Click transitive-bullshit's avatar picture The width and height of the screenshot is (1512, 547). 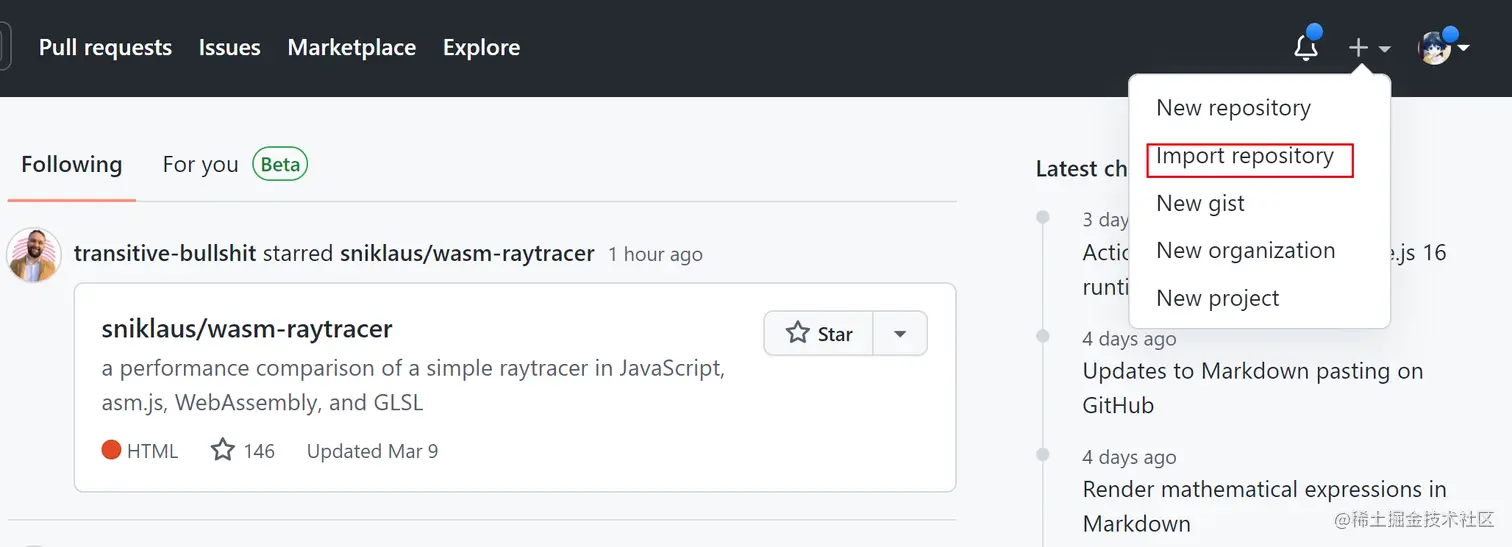34,254
